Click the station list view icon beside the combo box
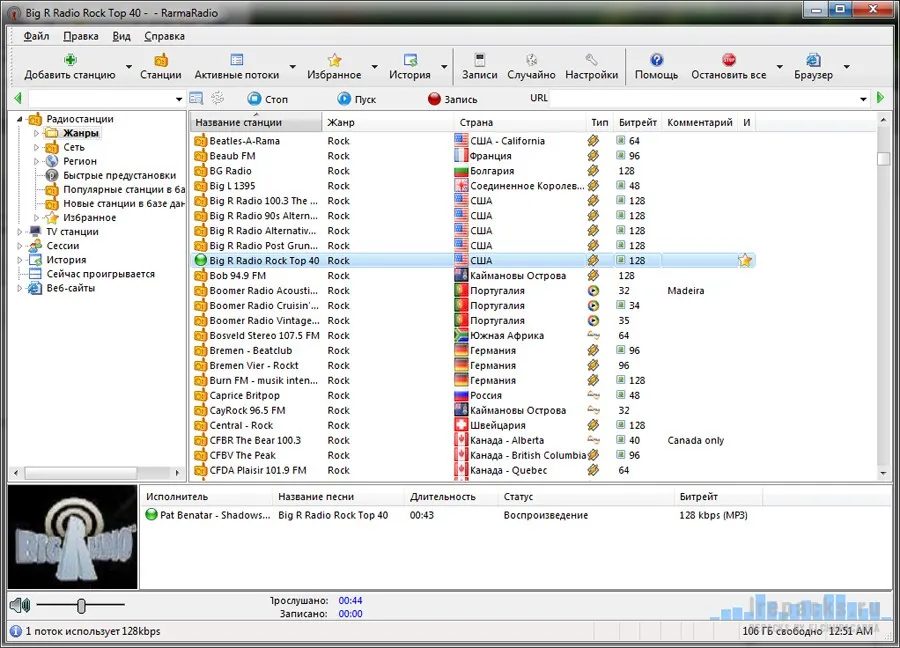This screenshot has width=900, height=648. (x=196, y=98)
